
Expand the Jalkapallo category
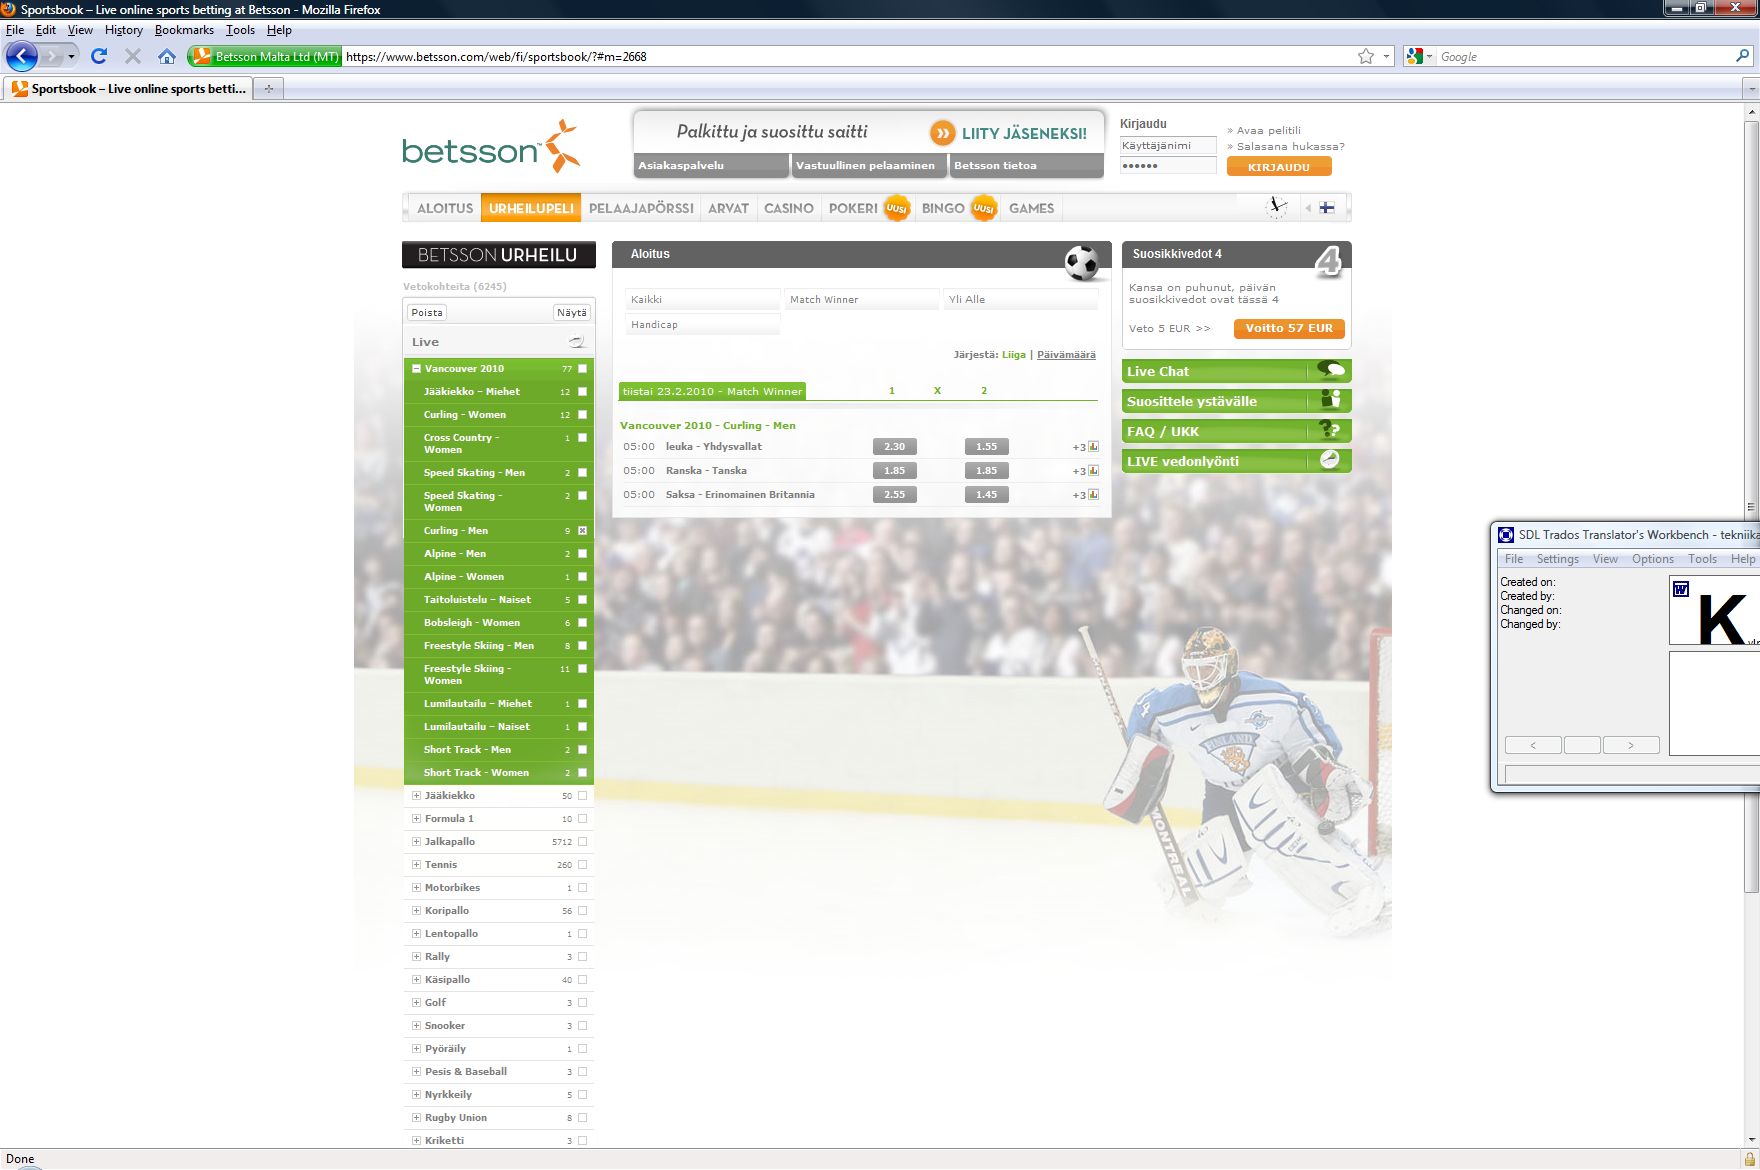click(x=417, y=842)
